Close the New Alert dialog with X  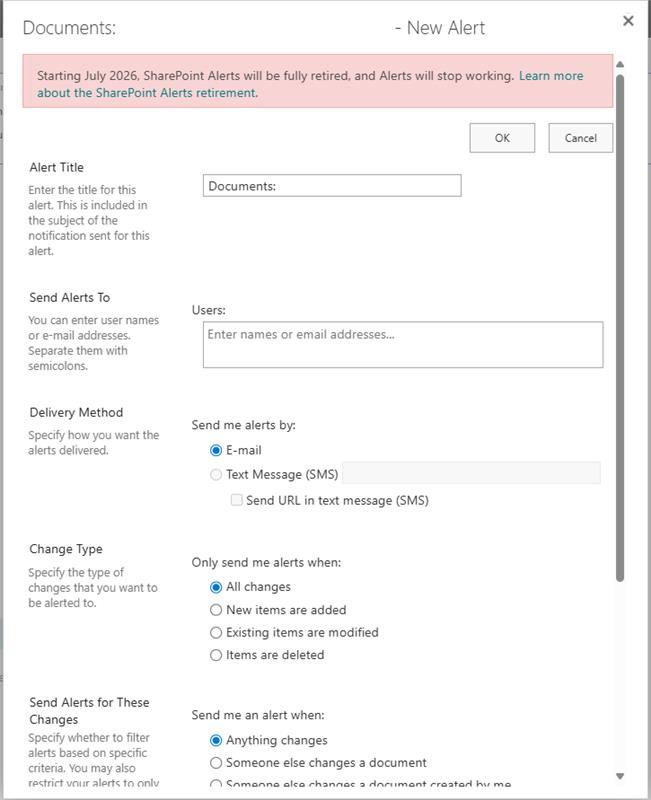(x=628, y=21)
